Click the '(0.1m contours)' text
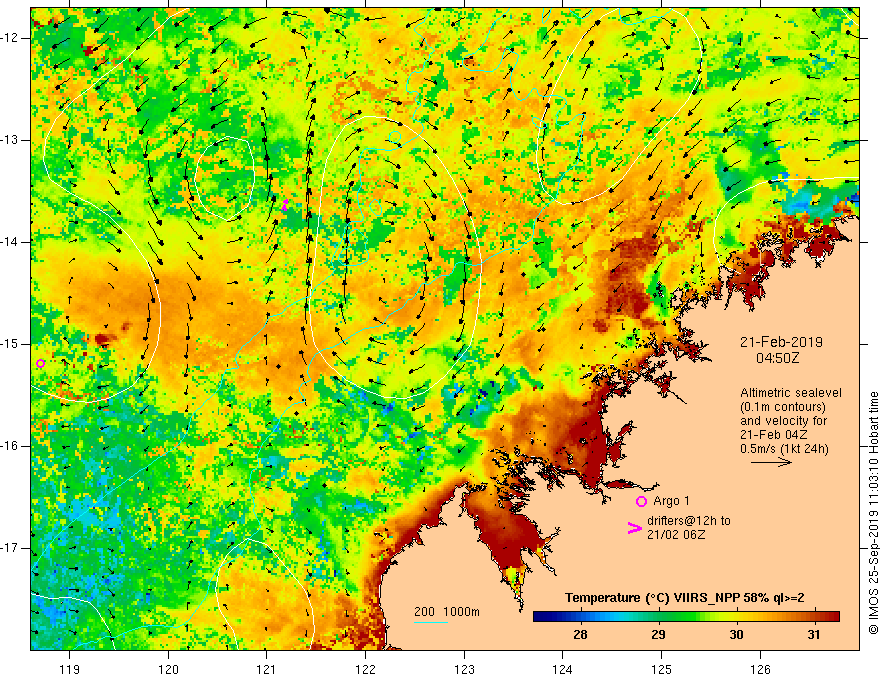Image resolution: width=880 pixels, height=680 pixels. pyautogui.click(x=783, y=407)
